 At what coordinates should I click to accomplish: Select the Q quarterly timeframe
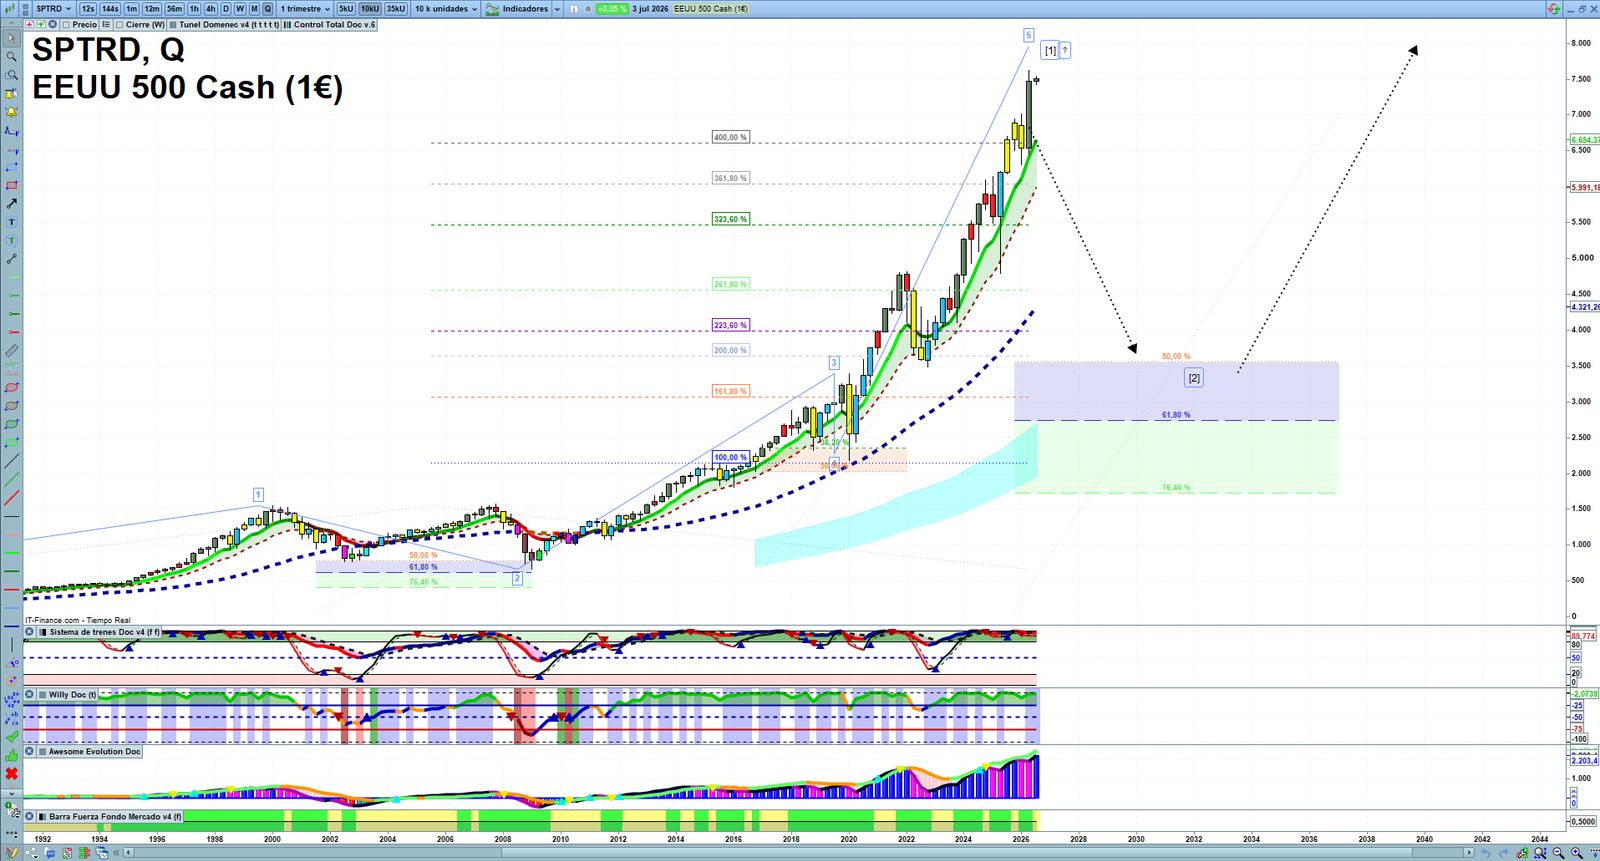268,9
